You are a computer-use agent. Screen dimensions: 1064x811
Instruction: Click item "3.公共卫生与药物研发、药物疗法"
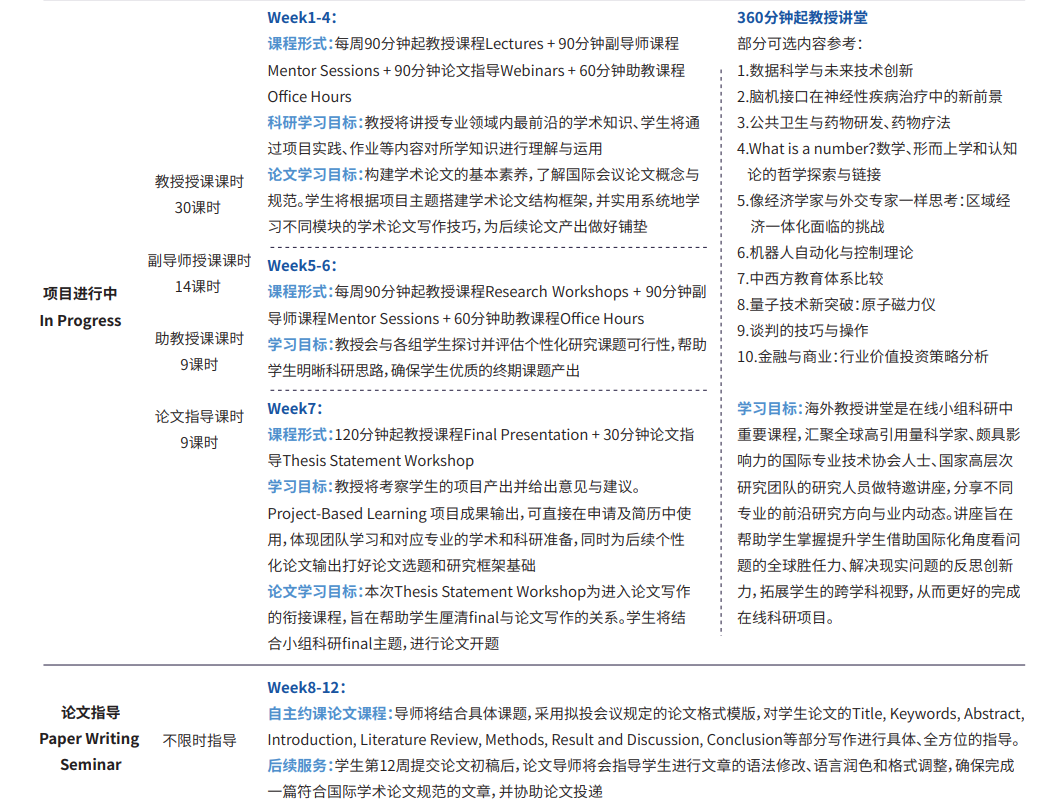pos(843,122)
